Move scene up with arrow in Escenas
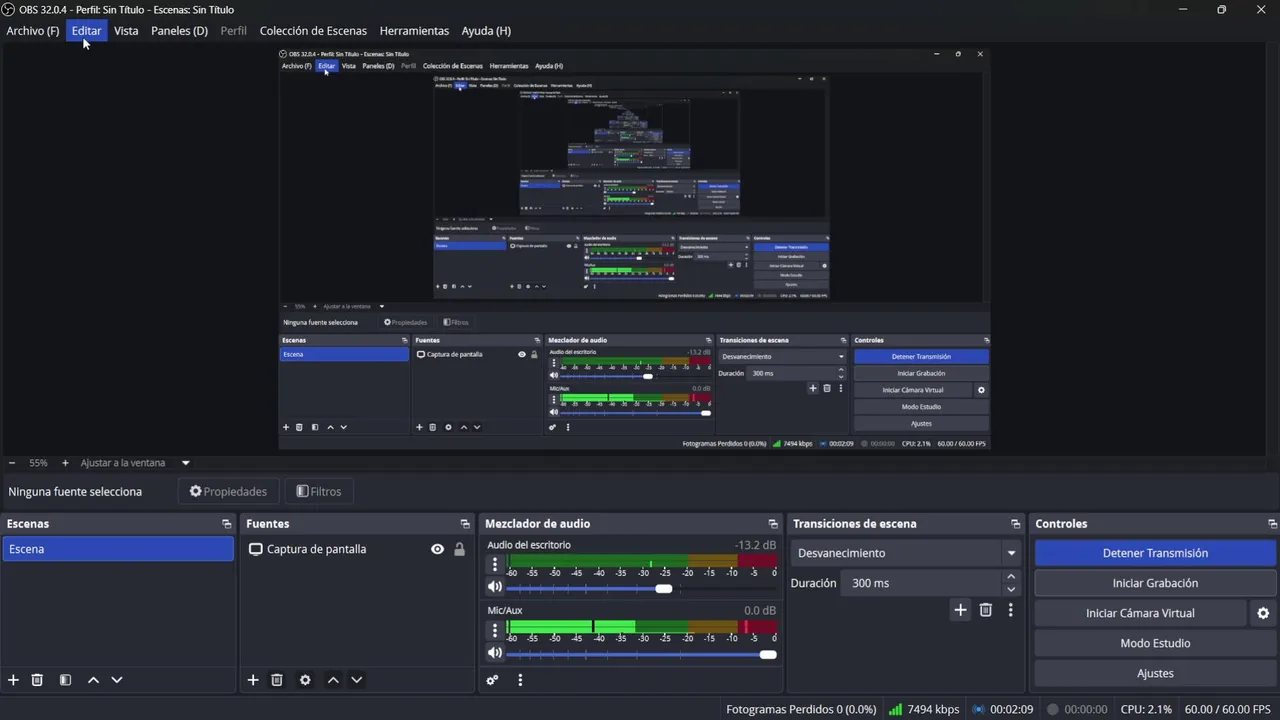The height and width of the screenshot is (720, 1280). point(93,680)
